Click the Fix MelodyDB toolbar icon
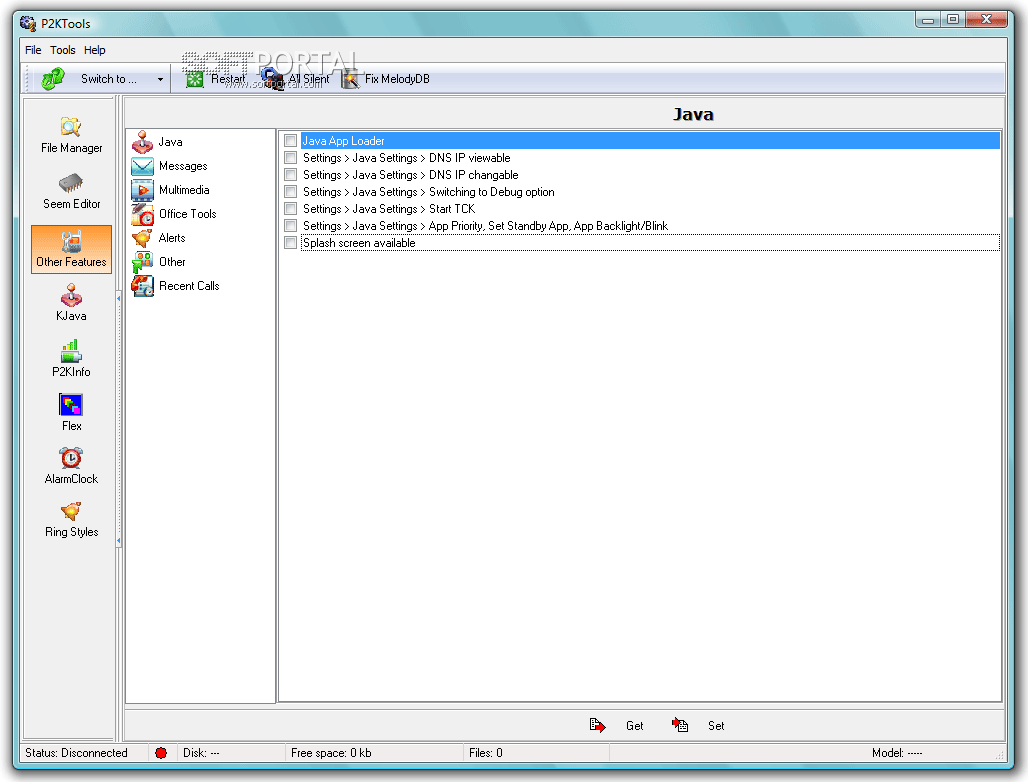 tap(351, 79)
